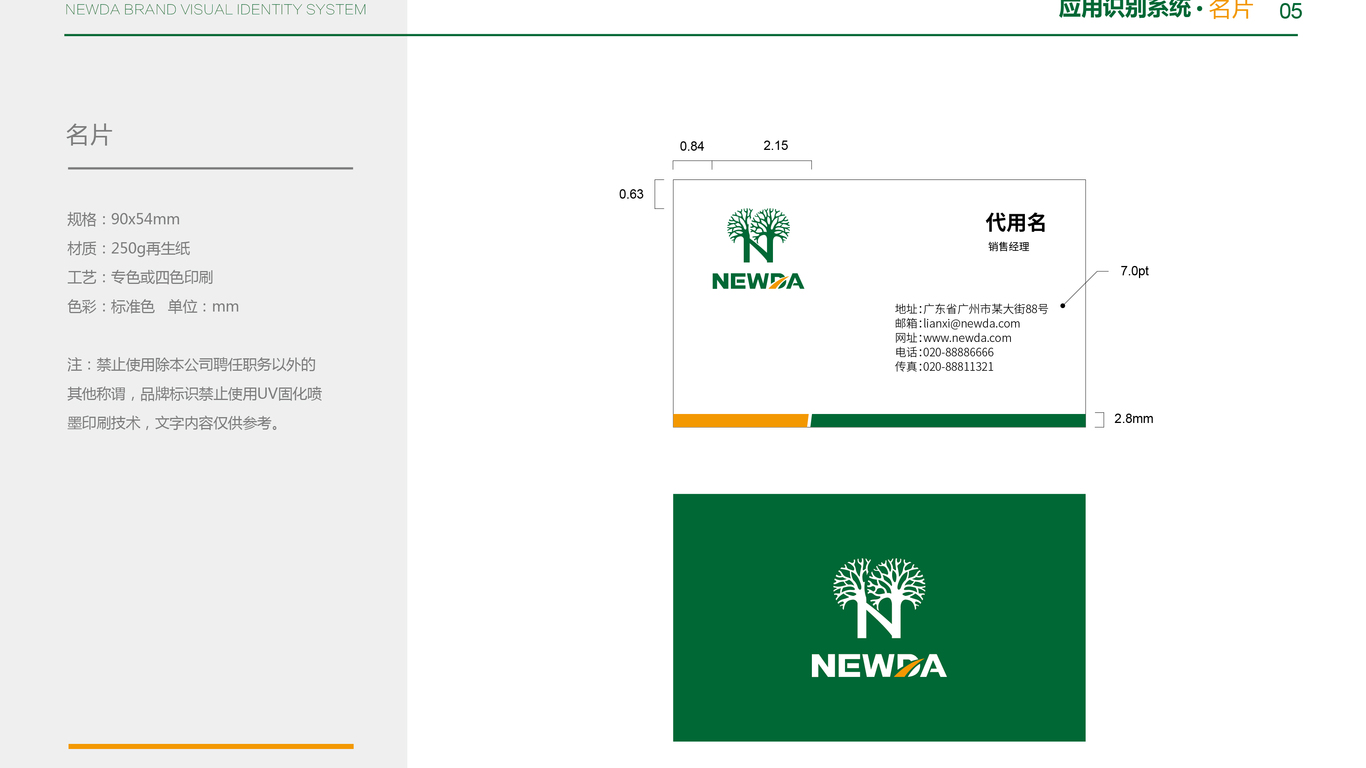Image resolution: width=1366 pixels, height=768 pixels.
Task: Click the line 色彩：标准色 单位：mm
Action: tap(153, 306)
